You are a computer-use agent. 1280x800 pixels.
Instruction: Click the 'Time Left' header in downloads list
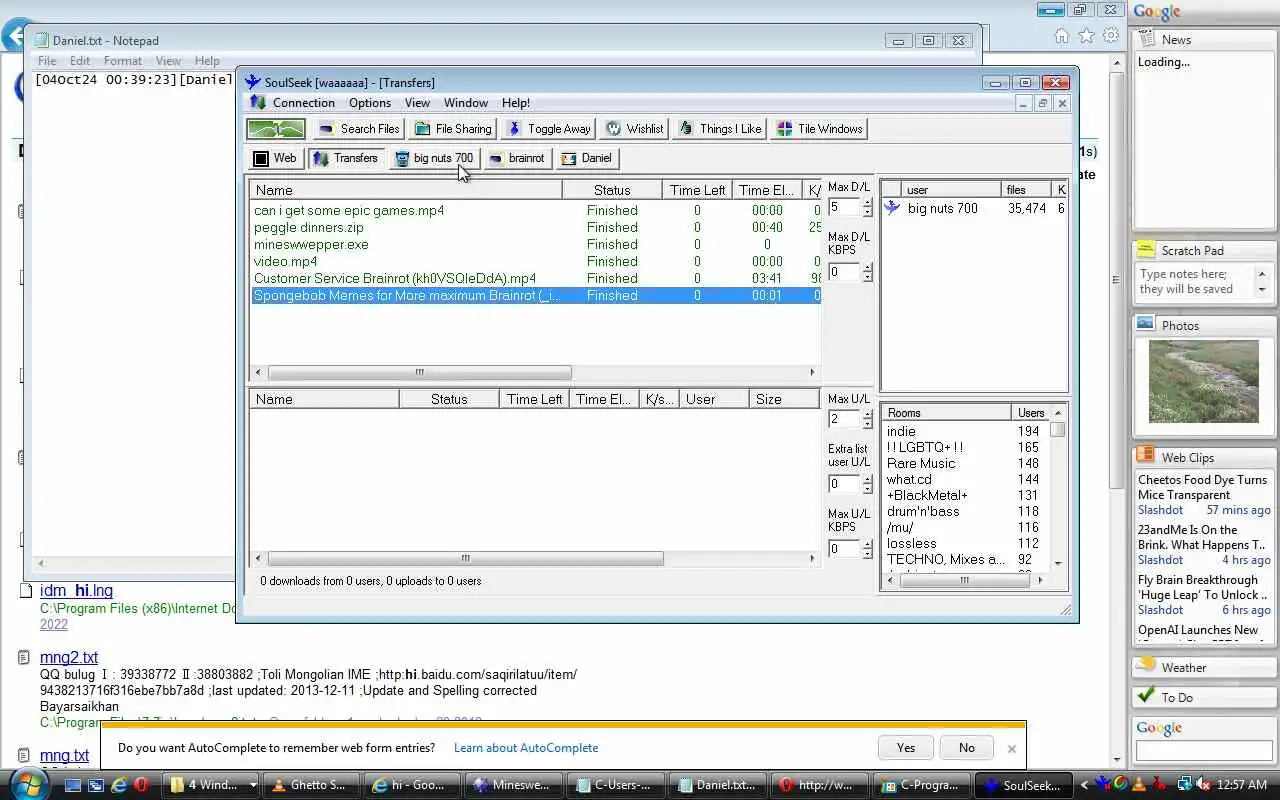(697, 190)
